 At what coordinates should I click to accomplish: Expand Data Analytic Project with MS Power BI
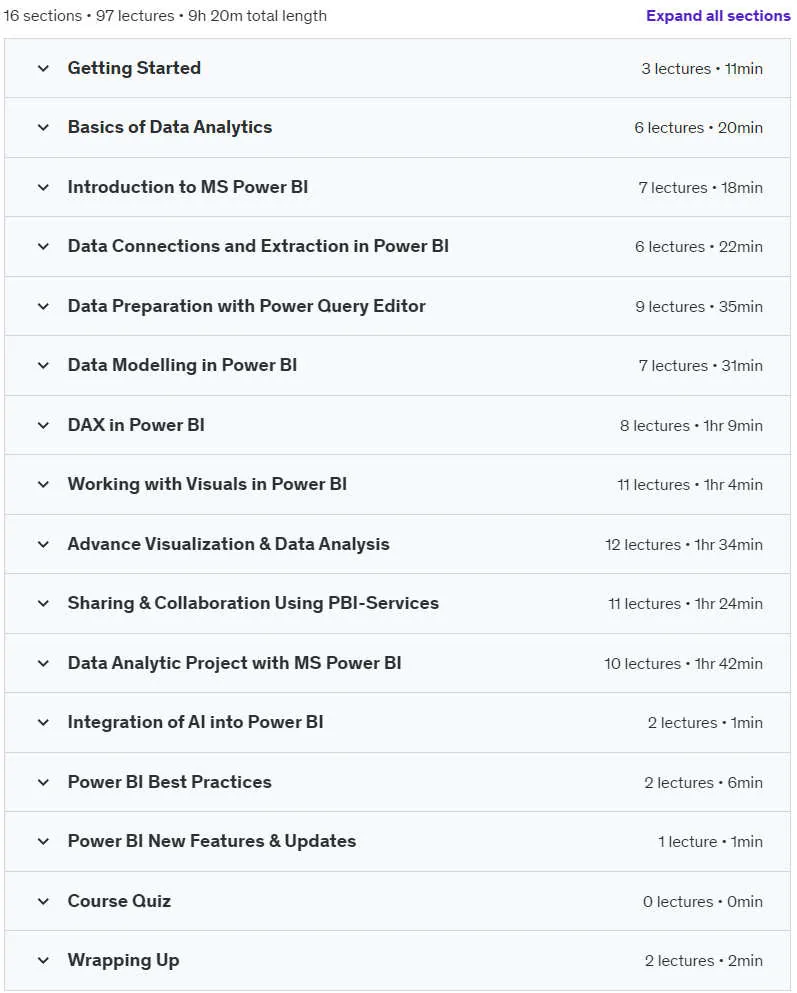(234, 663)
